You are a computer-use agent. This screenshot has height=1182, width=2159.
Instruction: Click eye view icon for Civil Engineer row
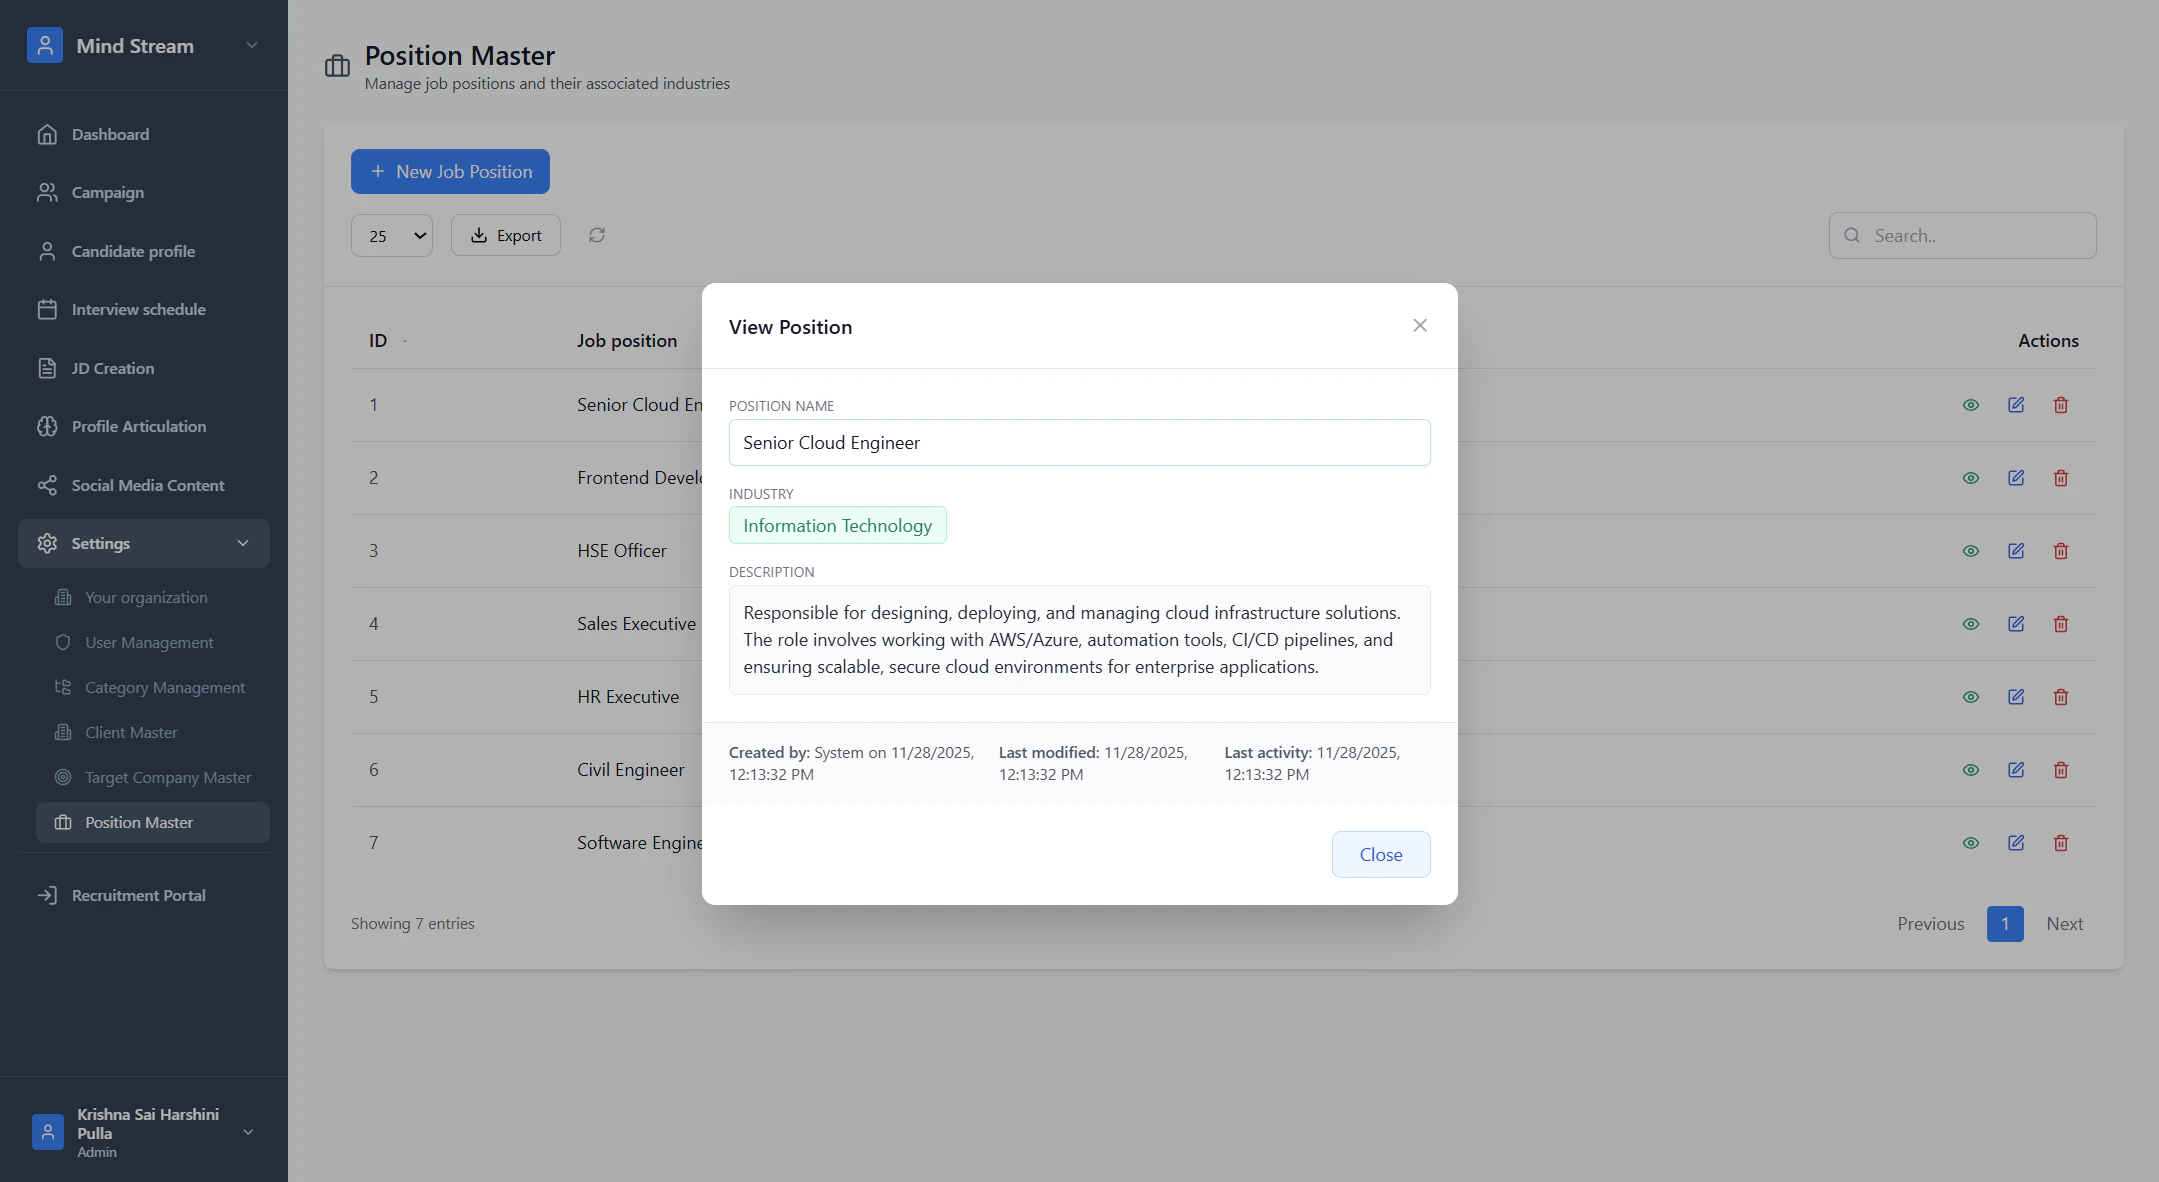[x=1971, y=770]
